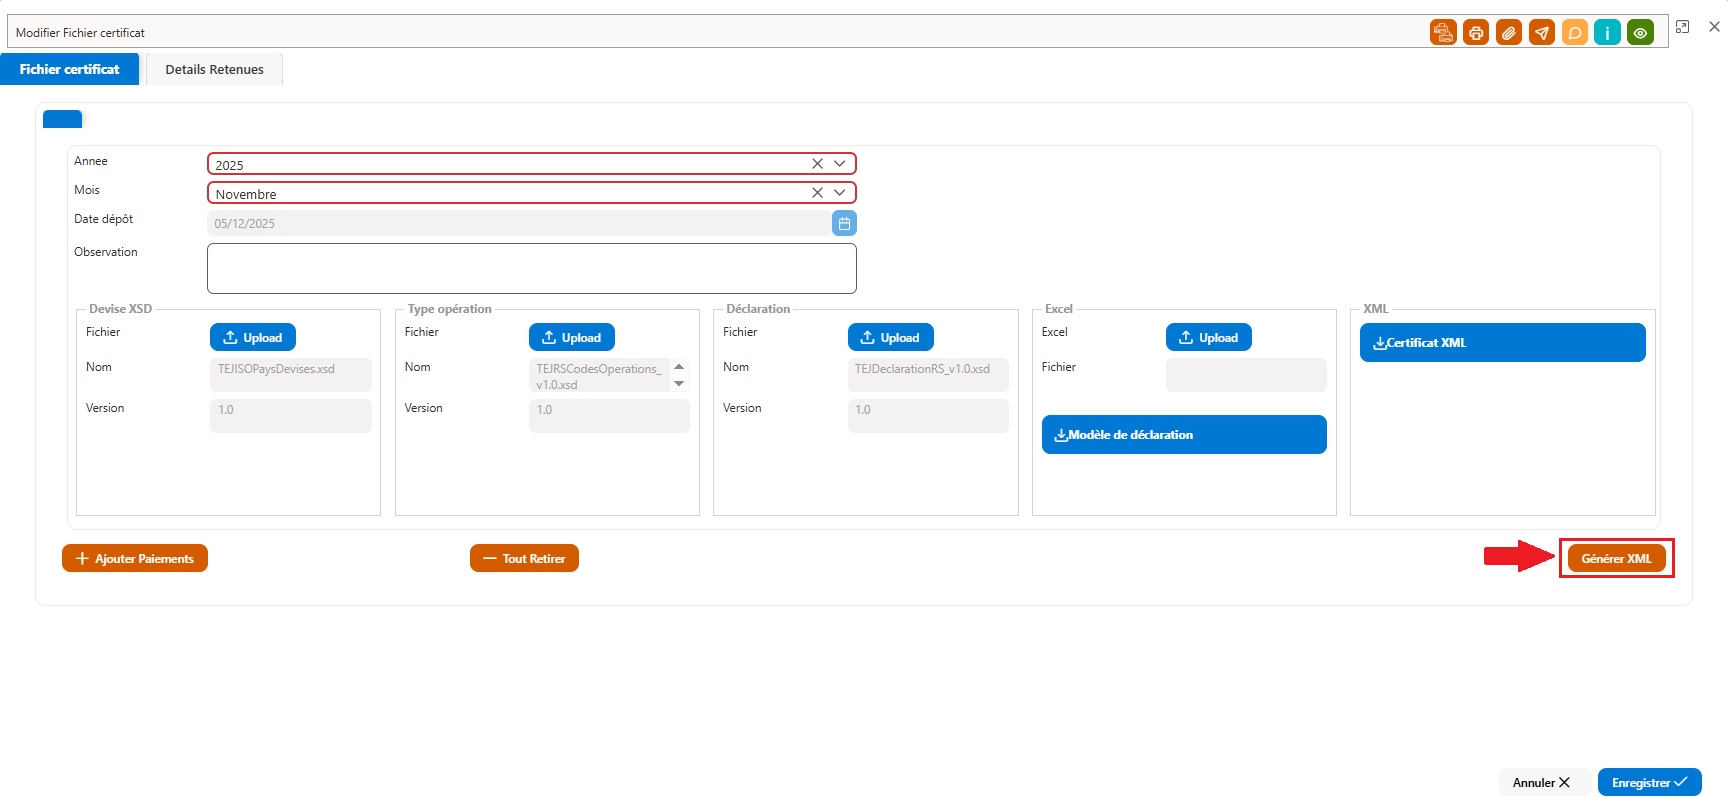
Task: Click the Observation label
Action: click(106, 252)
